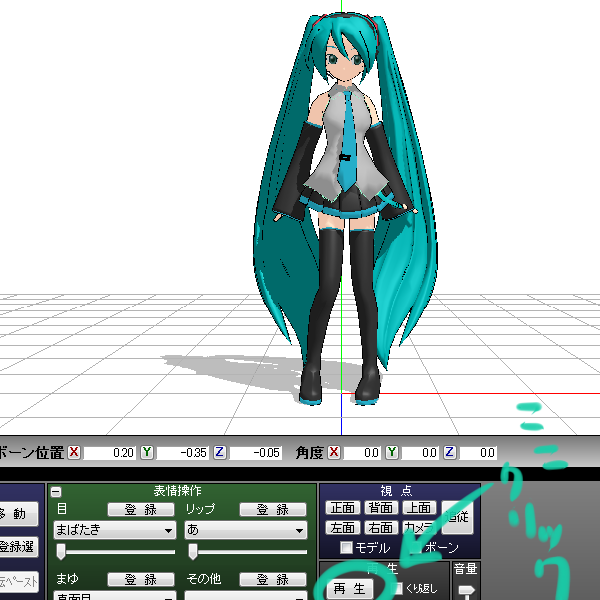Click 登録 button for まゆ expression

click(x=141, y=579)
